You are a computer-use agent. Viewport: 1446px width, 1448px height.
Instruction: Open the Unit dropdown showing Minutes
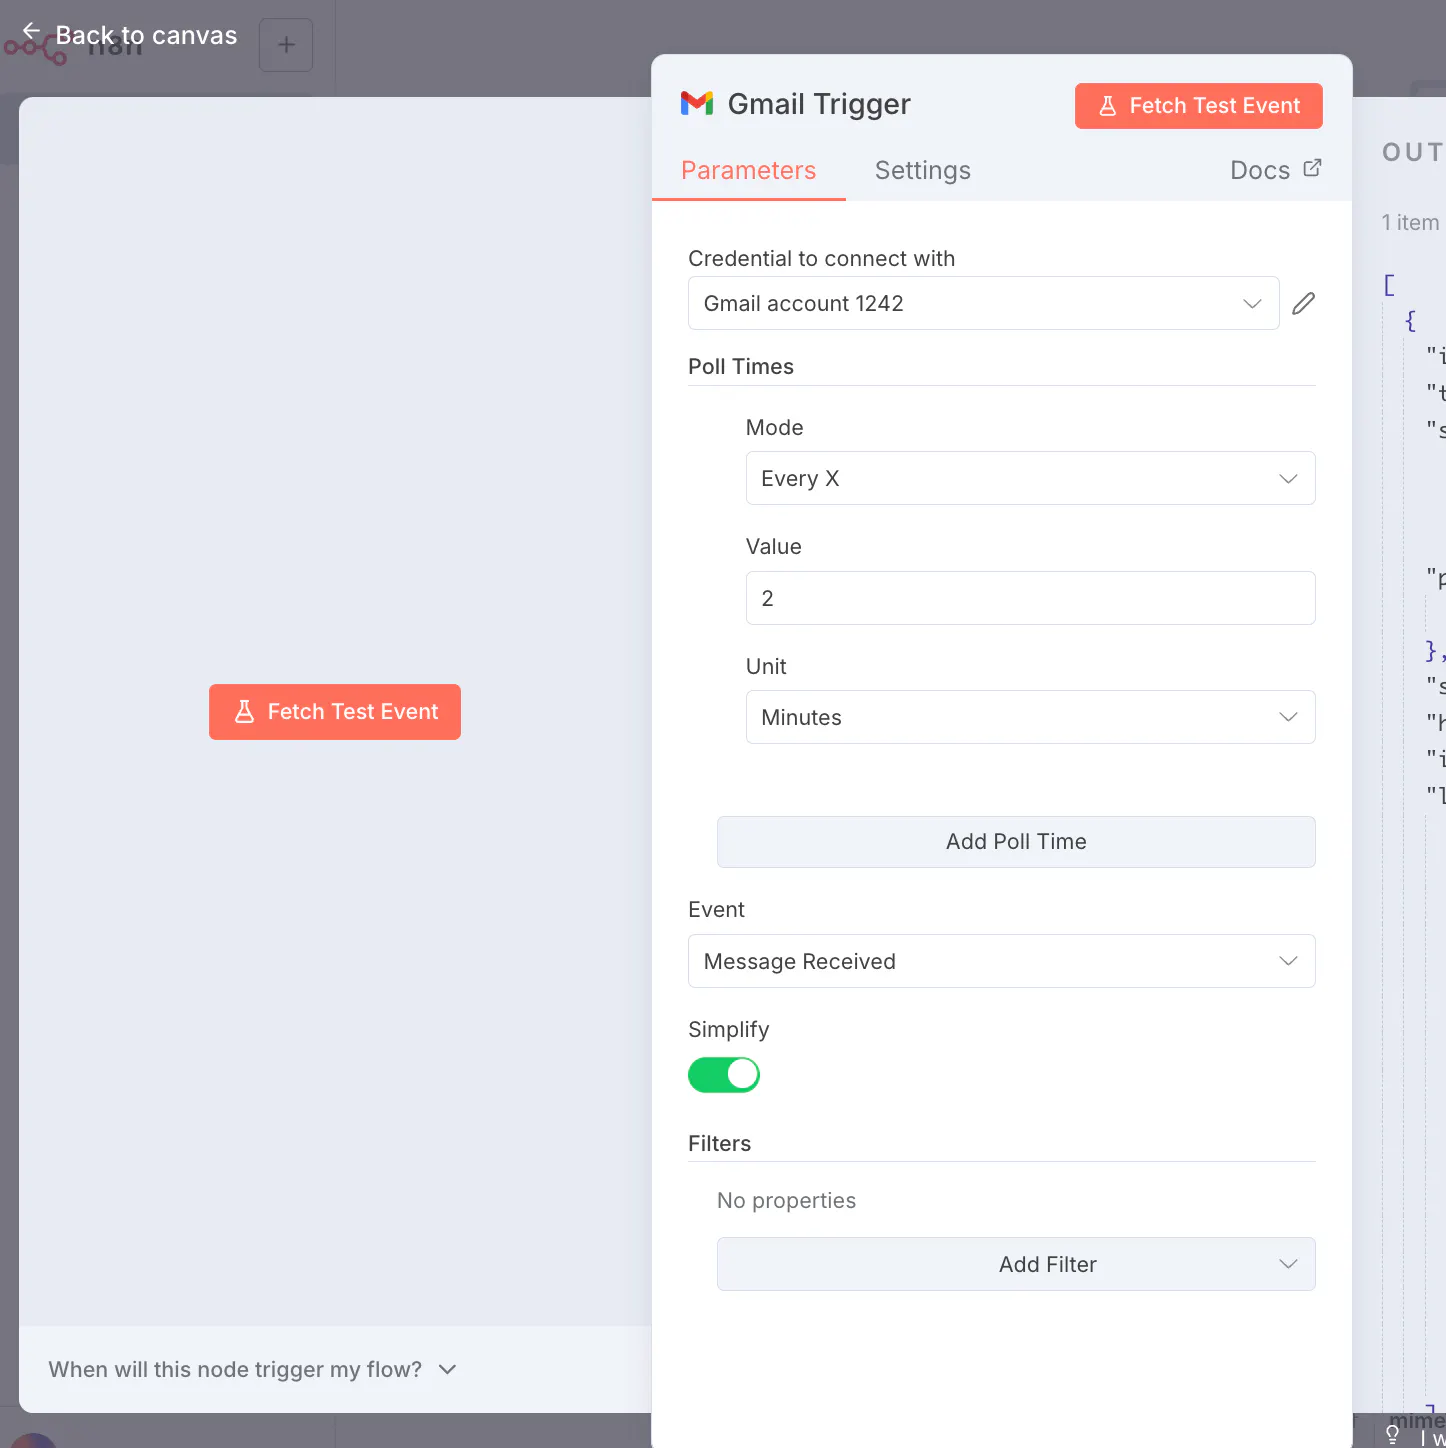click(x=1030, y=717)
